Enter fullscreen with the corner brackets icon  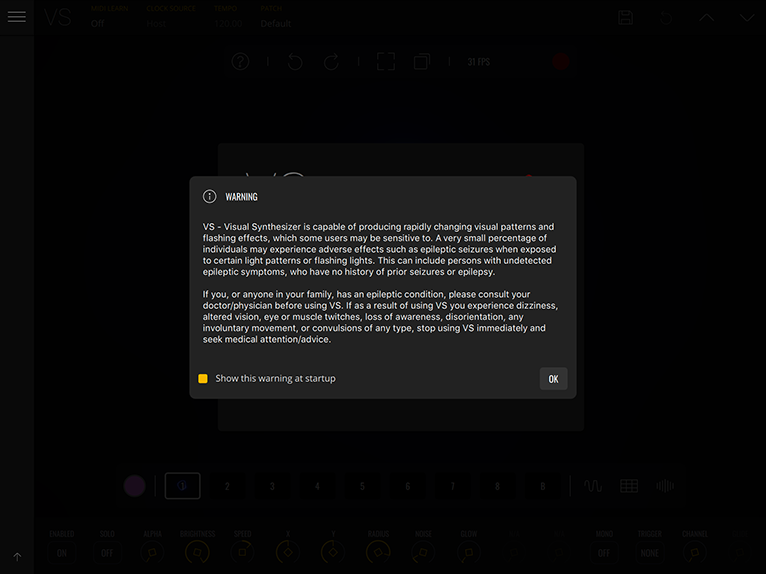pyautogui.click(x=386, y=62)
